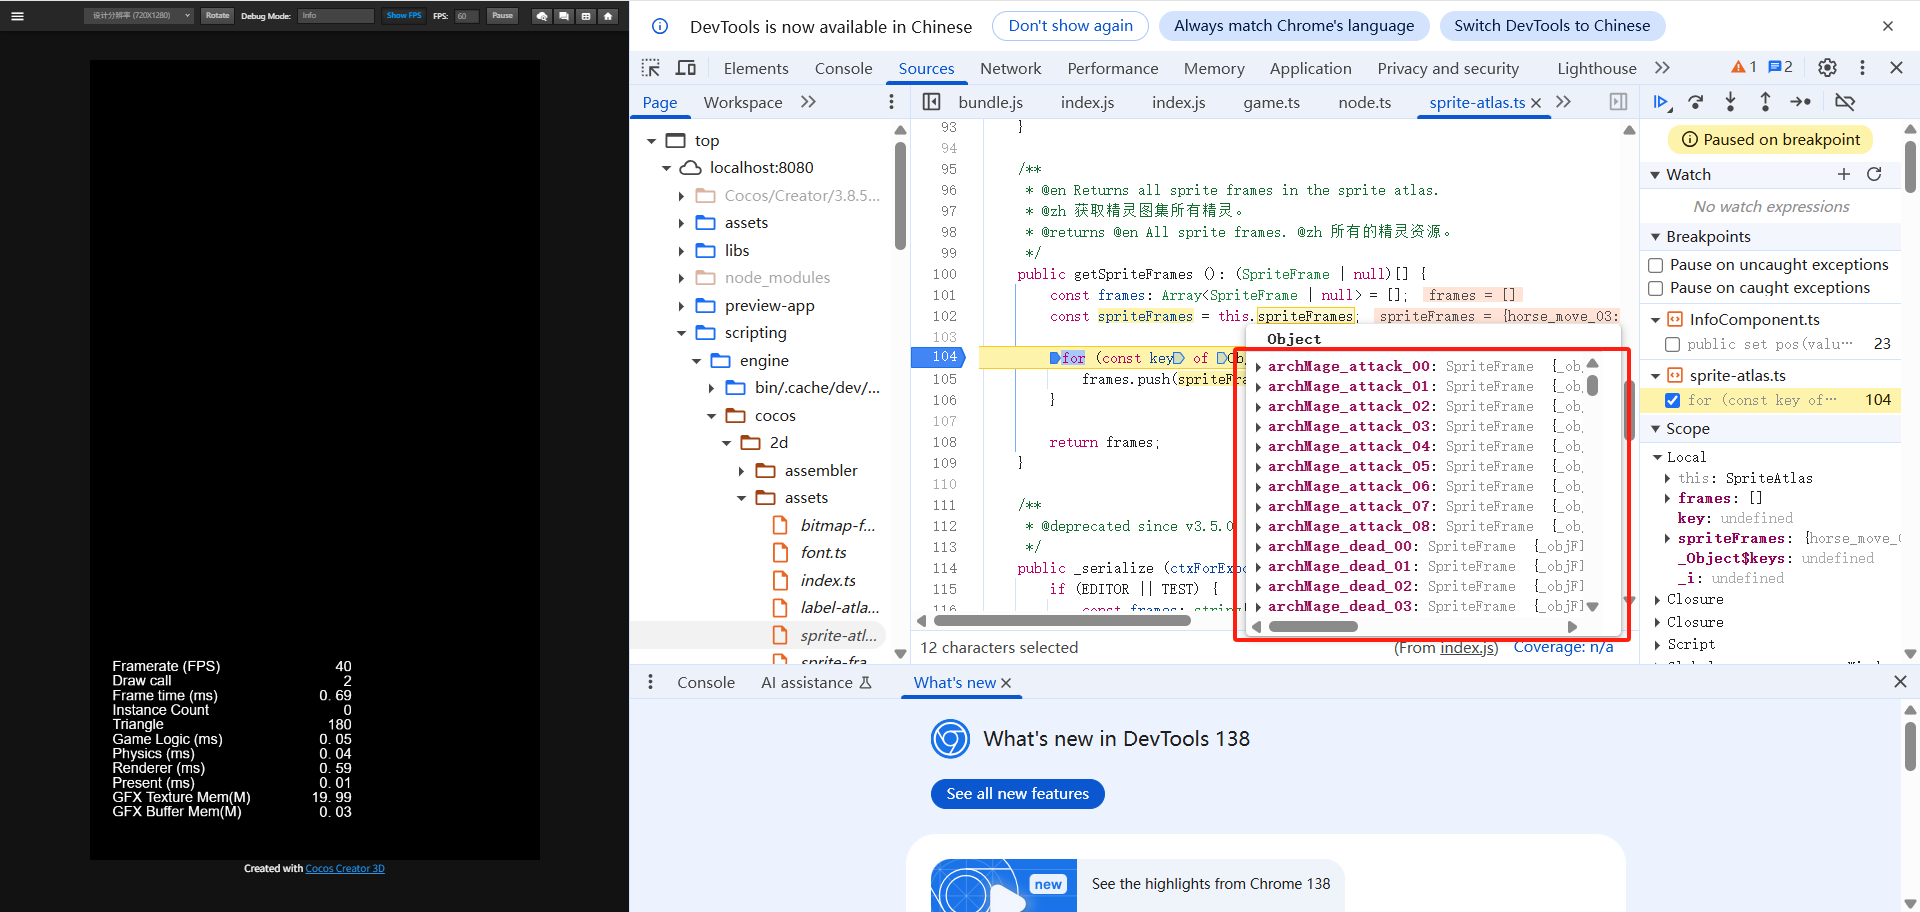This screenshot has height=912, width=1920.
Task: Click the Step icon in the debugger toolbar
Action: coord(1801,102)
